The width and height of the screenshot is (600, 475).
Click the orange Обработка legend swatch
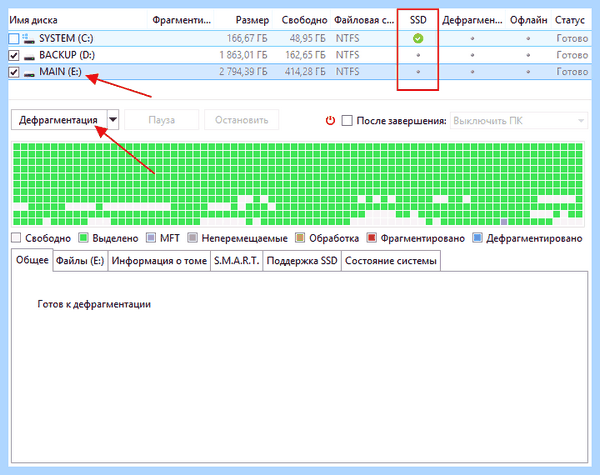[300, 238]
